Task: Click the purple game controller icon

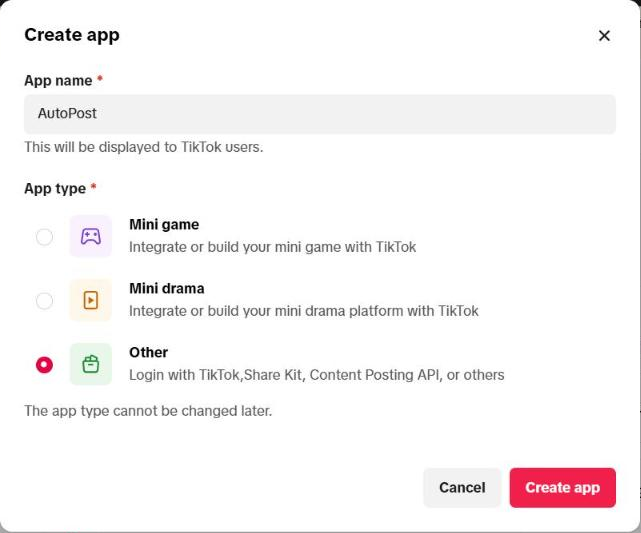Action: click(91, 236)
